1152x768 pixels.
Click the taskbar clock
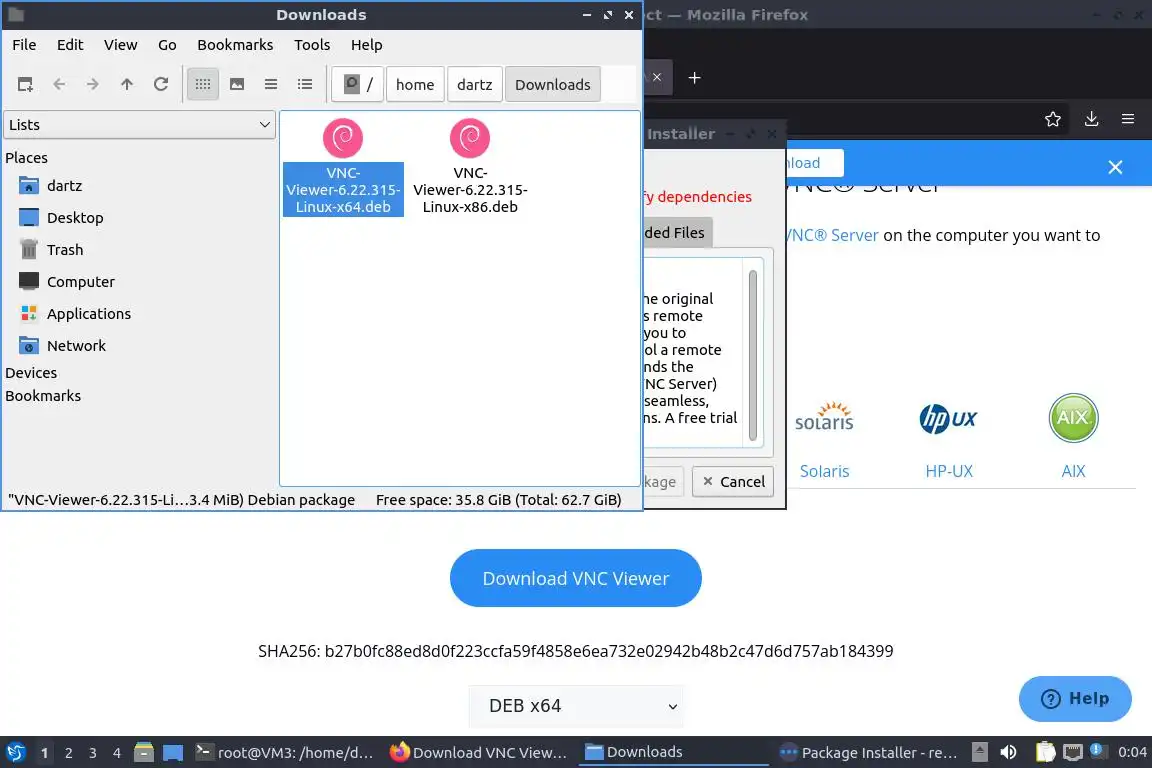pos(1131,753)
